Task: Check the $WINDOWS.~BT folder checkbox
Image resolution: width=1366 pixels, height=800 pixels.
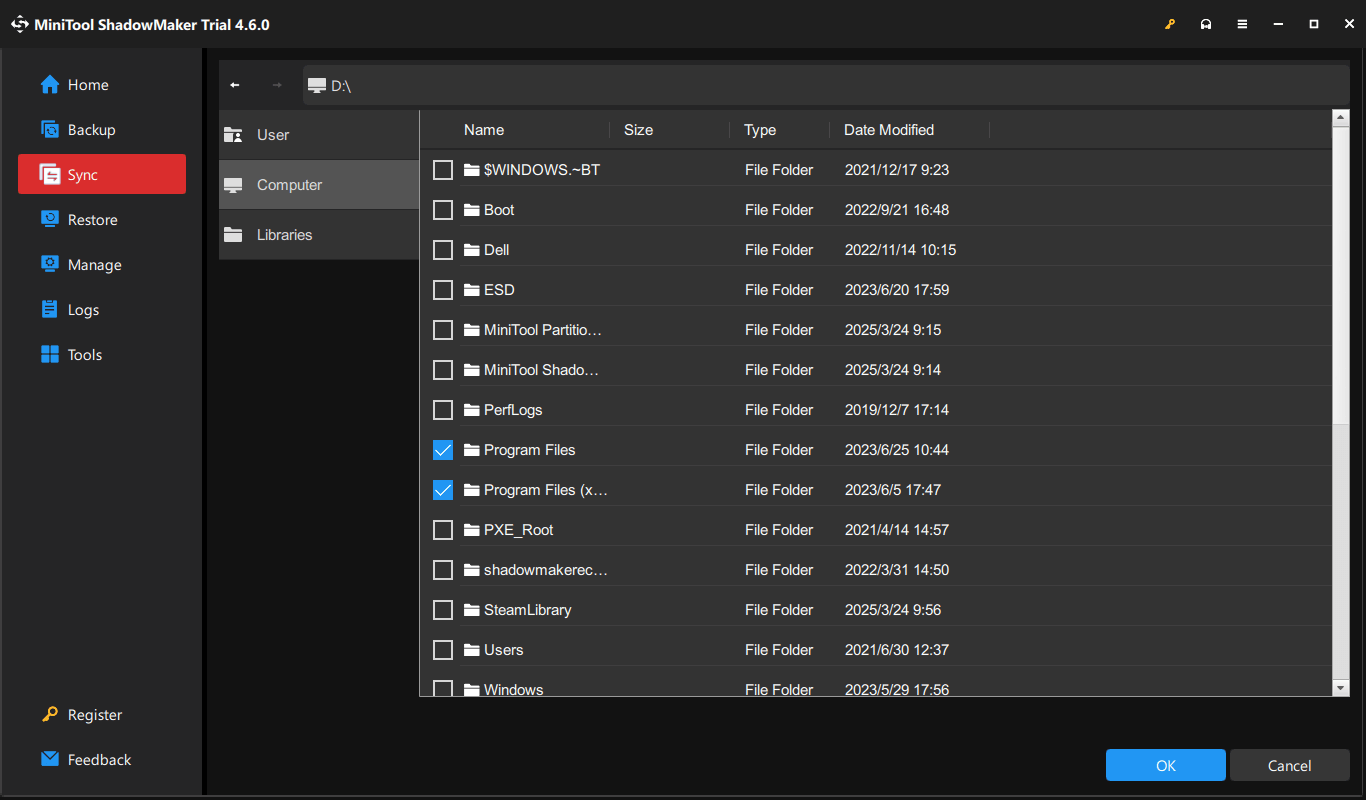Action: coord(443,170)
